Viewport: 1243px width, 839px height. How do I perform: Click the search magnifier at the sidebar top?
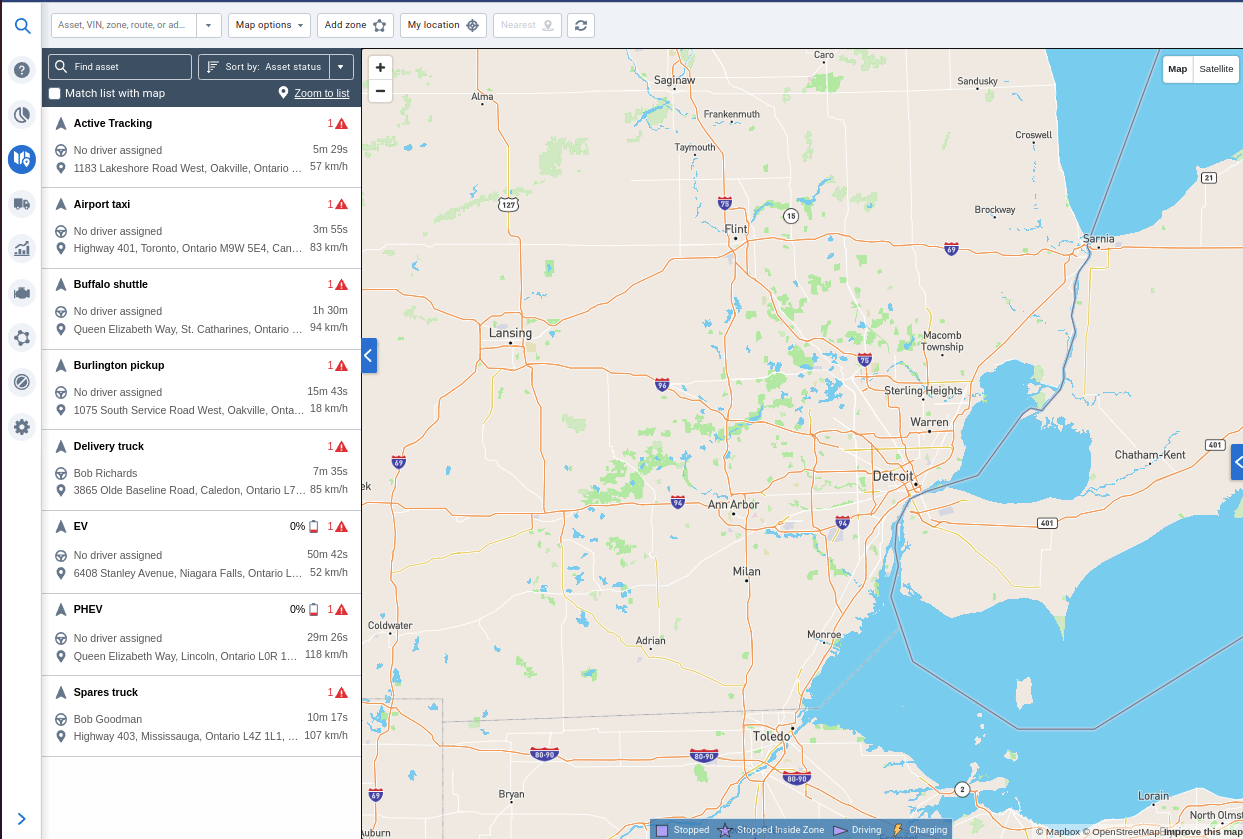coord(22,26)
